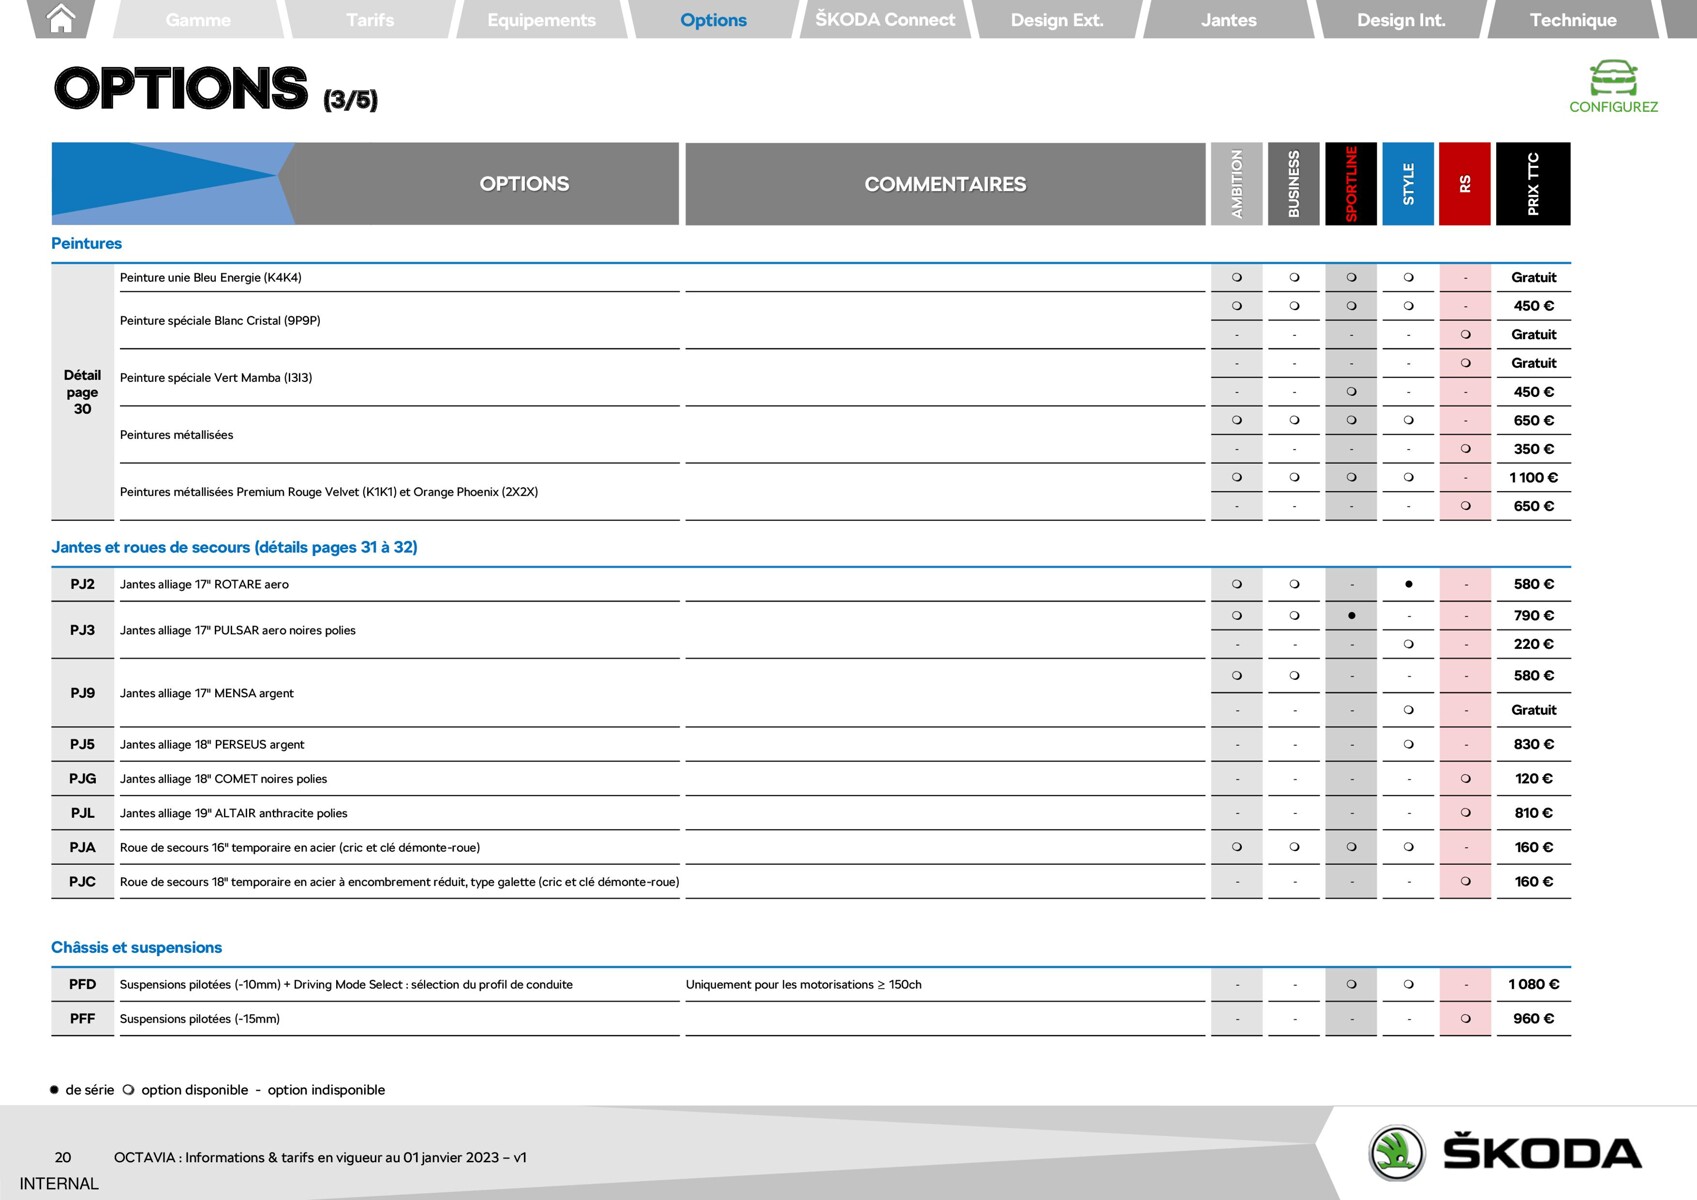Image resolution: width=1697 pixels, height=1200 pixels.
Task: Click page number 20 in footer
Action: pos(63,1157)
